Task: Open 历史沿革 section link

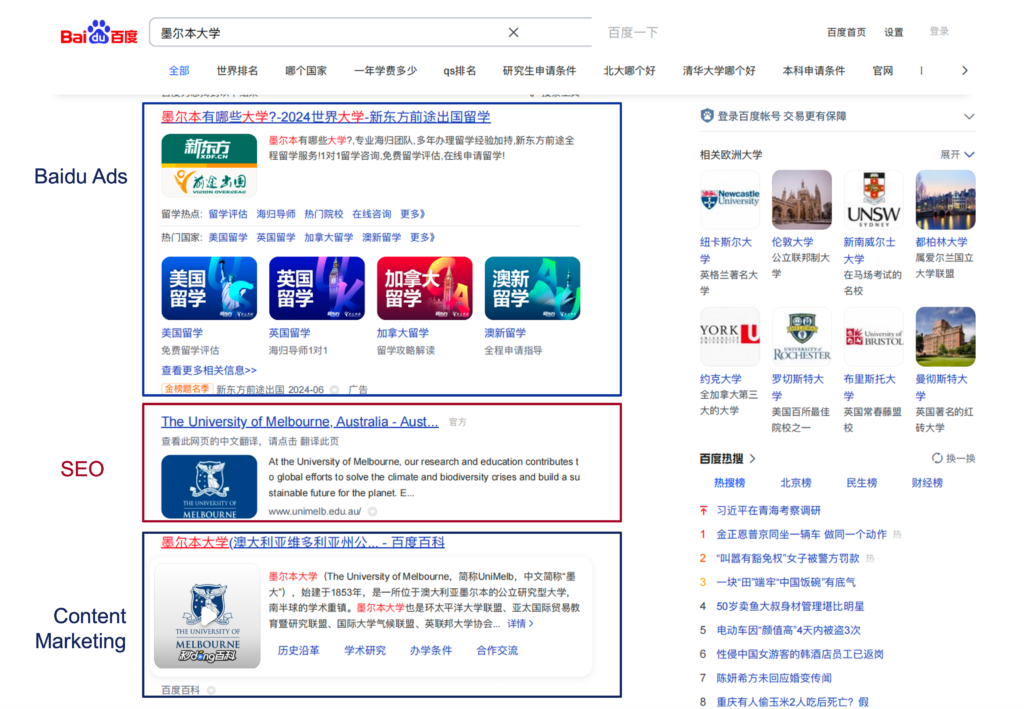Action: click(298, 650)
